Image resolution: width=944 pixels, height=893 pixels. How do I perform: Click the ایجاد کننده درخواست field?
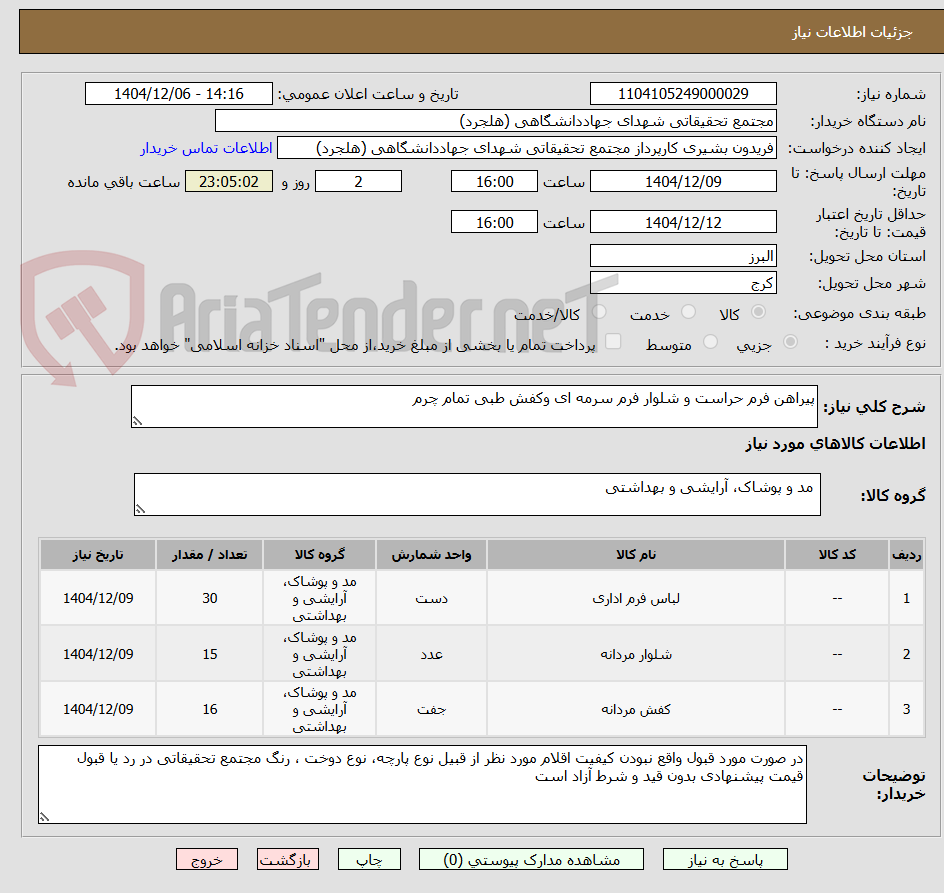coord(527,148)
